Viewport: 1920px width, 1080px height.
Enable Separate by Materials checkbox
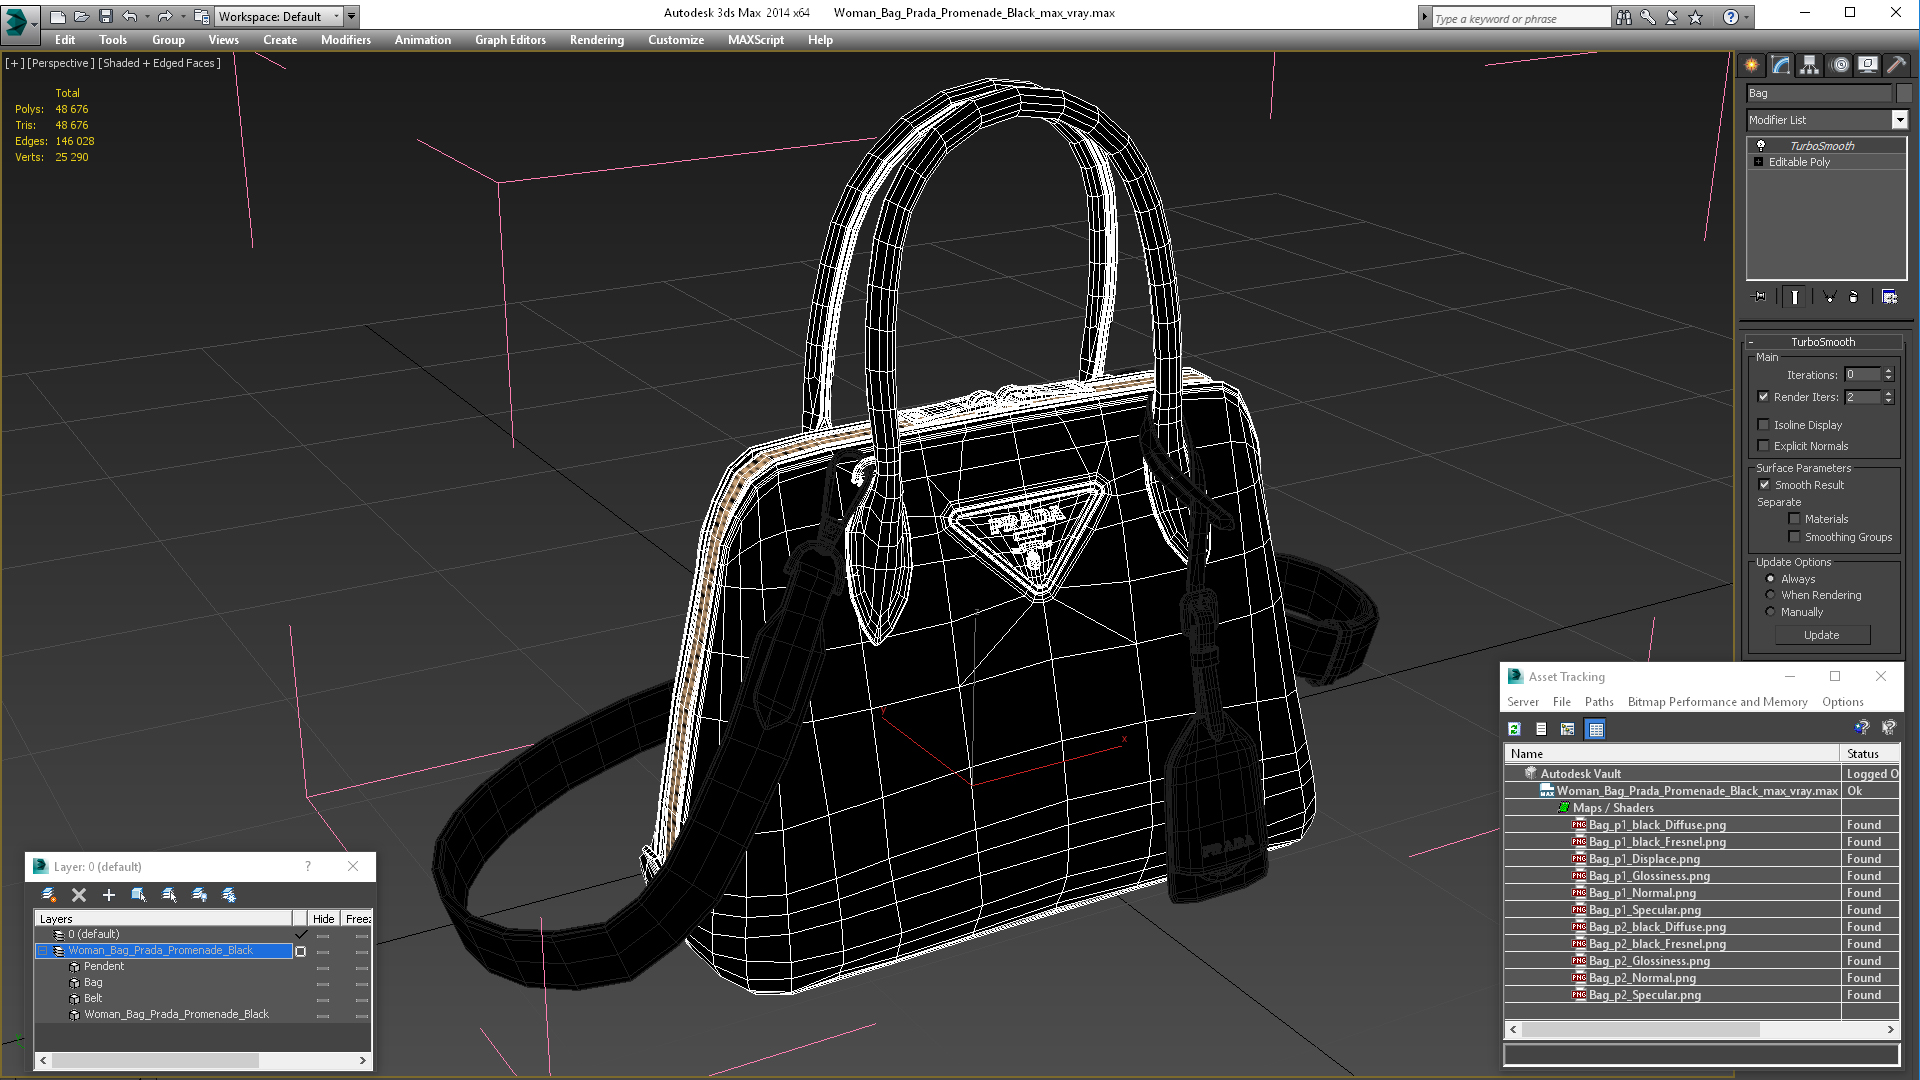[x=1794, y=519]
